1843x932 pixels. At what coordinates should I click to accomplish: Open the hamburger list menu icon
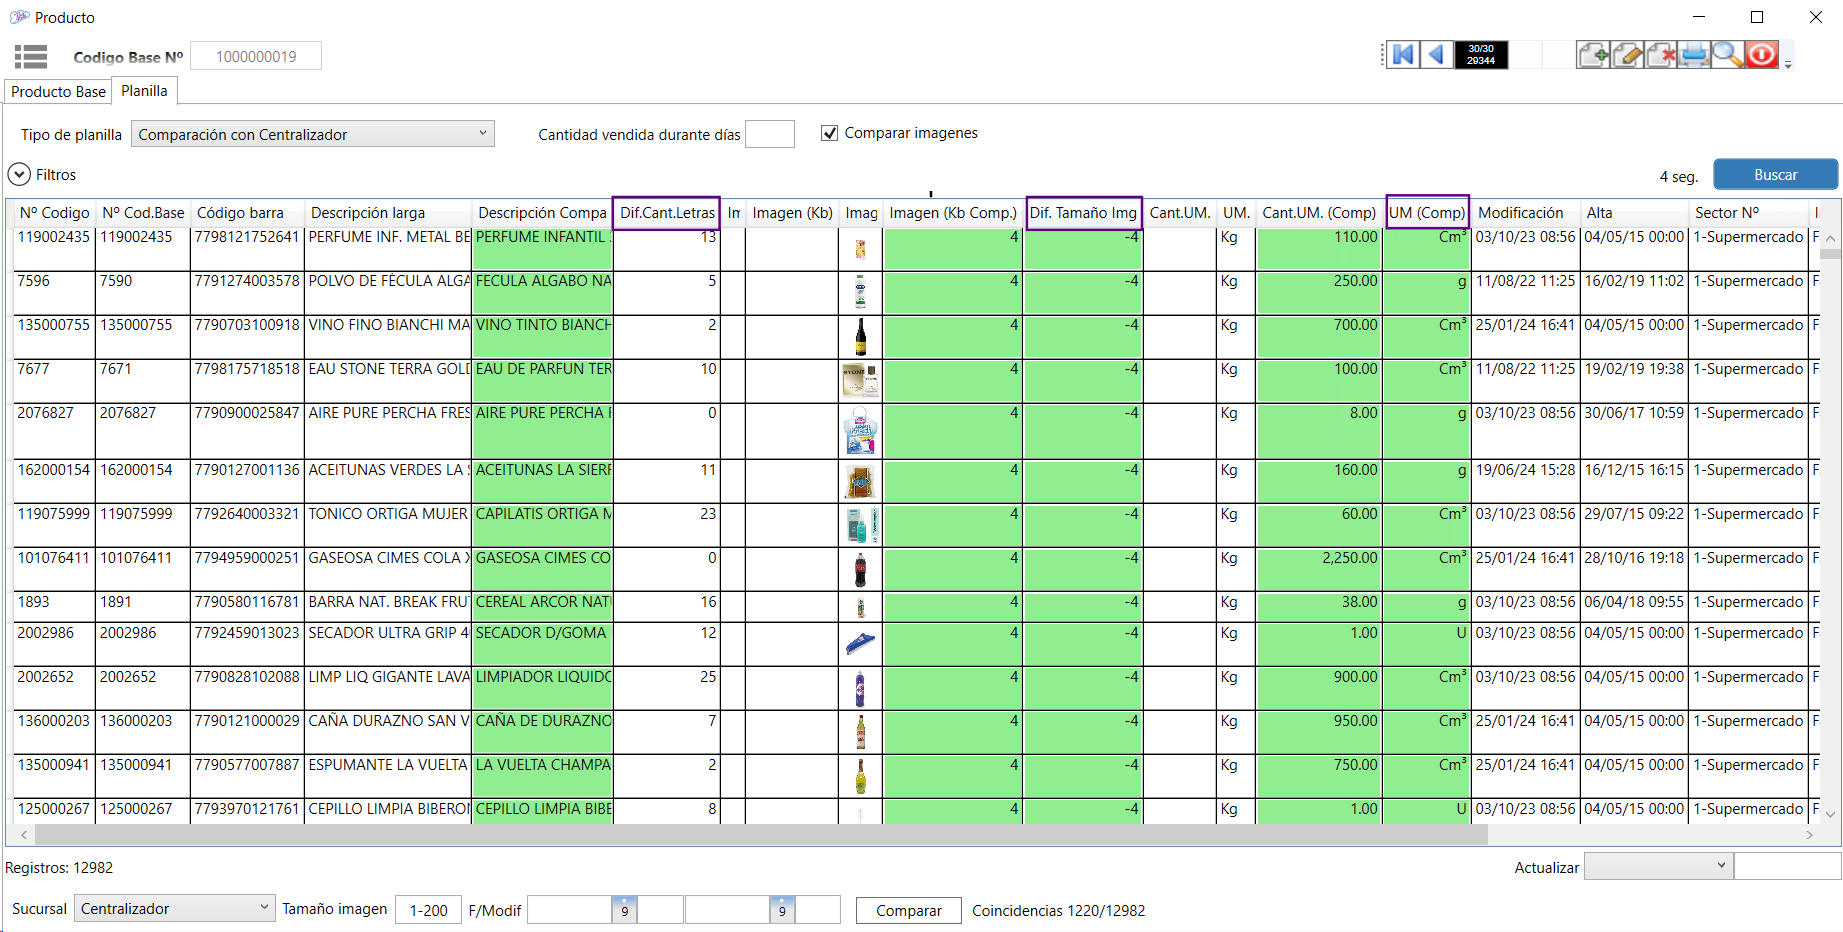pyautogui.click(x=31, y=57)
